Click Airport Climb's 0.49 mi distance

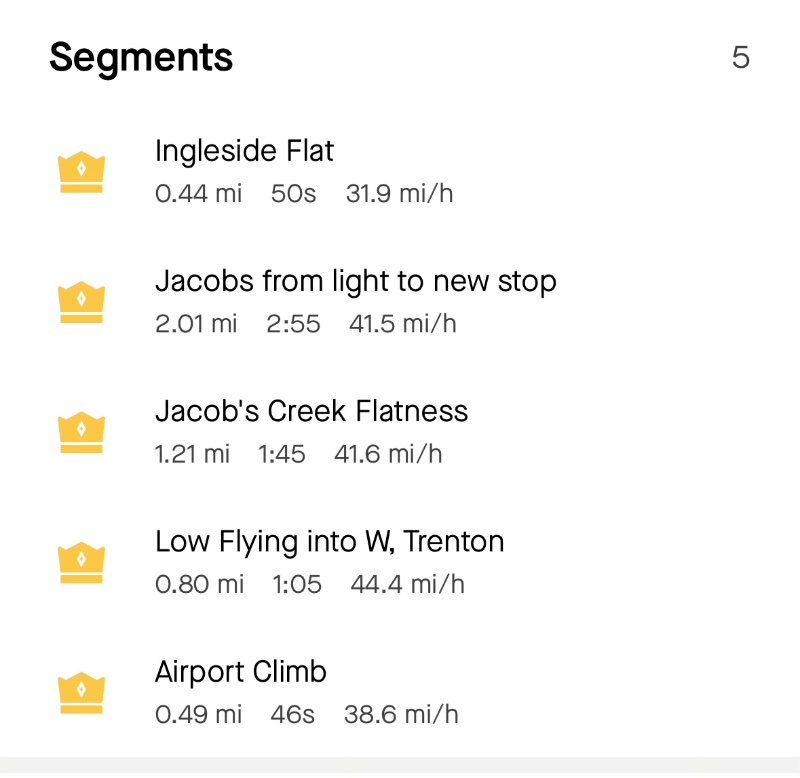pos(198,714)
